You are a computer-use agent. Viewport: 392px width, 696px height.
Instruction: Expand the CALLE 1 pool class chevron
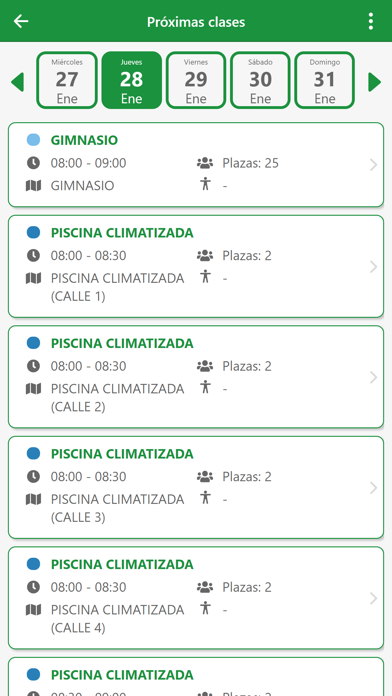pos(373,267)
